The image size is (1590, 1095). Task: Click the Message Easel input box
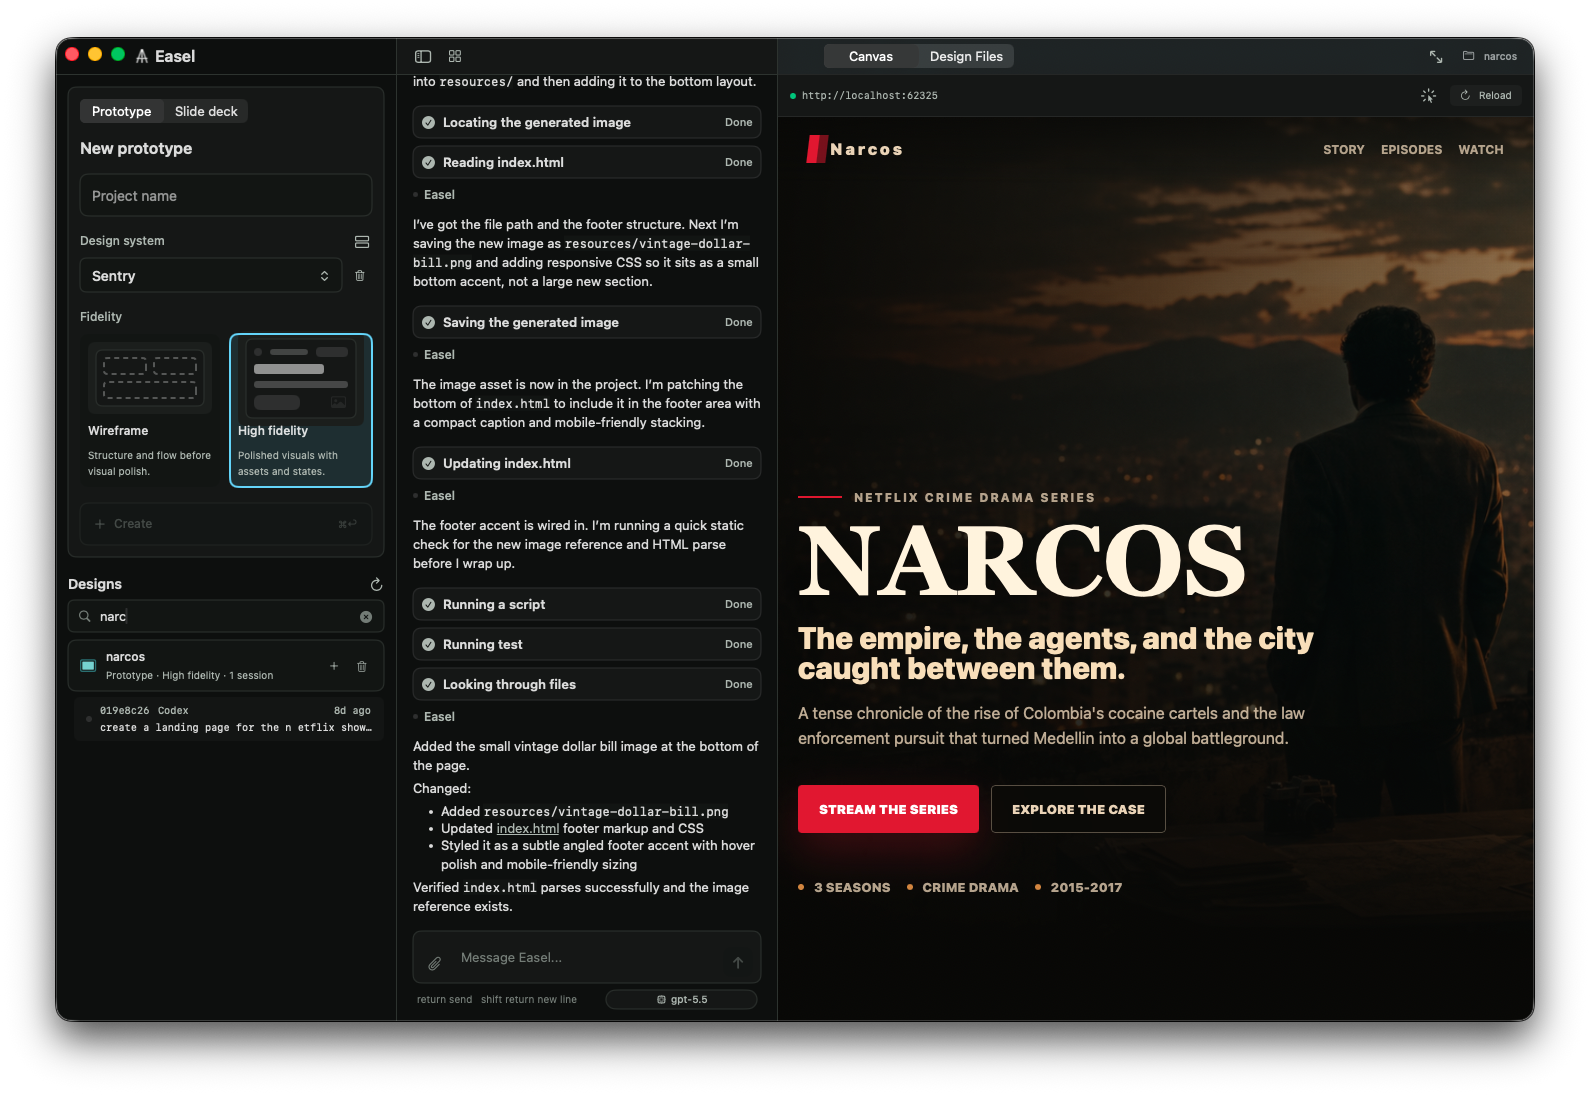coord(587,958)
